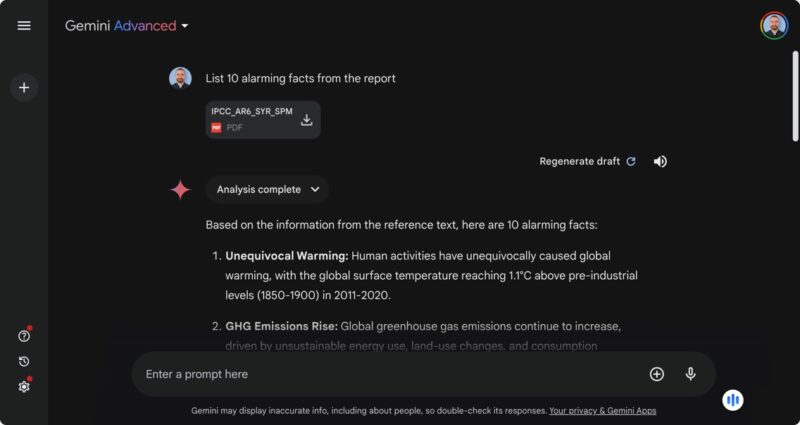This screenshot has height=425, width=800.
Task: Open Settings gear in sidebar
Action: 24,386
